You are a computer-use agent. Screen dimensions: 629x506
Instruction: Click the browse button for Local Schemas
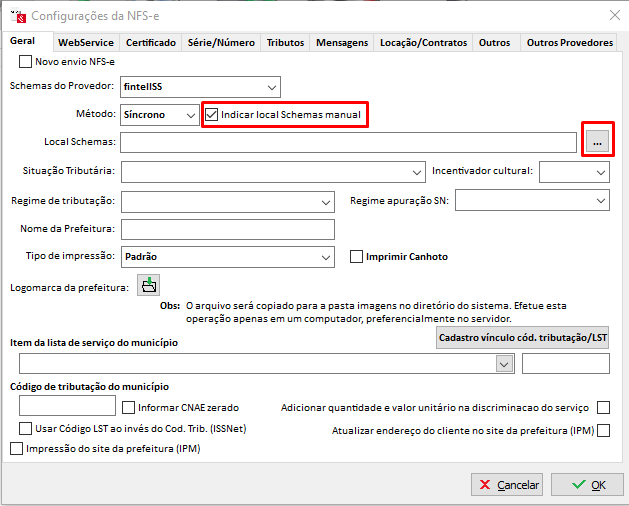tap(597, 143)
